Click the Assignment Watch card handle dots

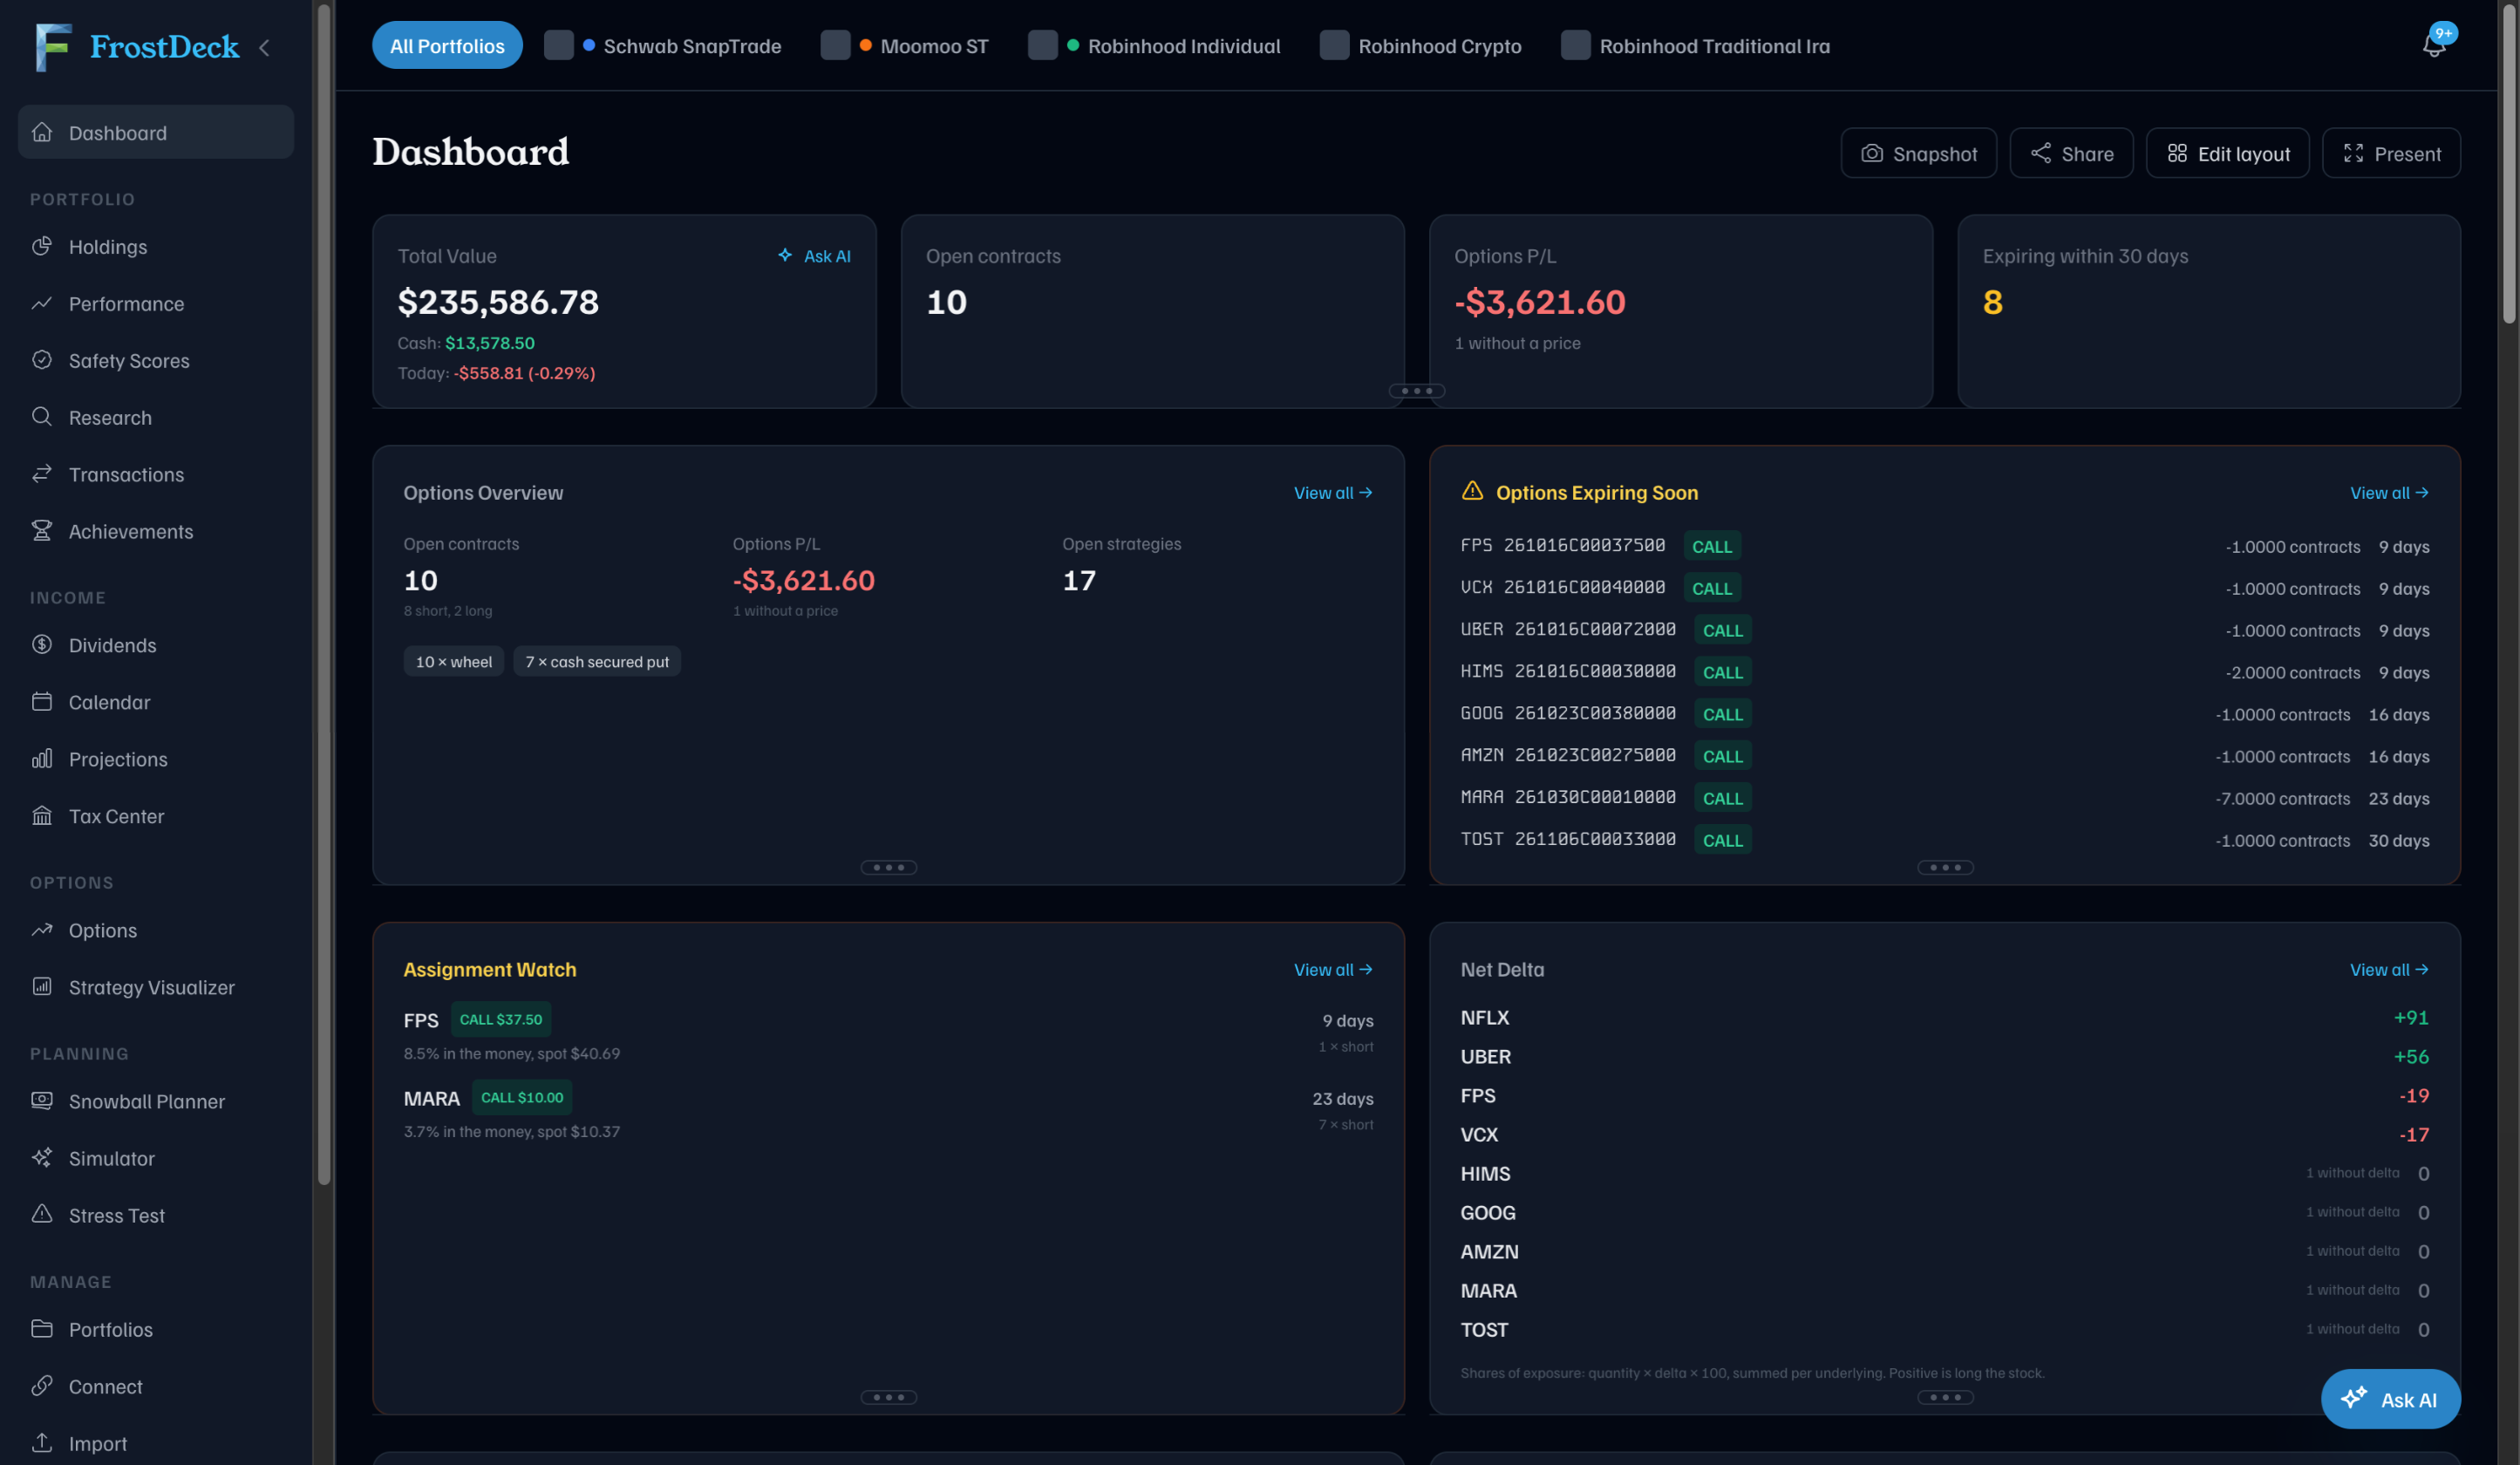point(889,1398)
